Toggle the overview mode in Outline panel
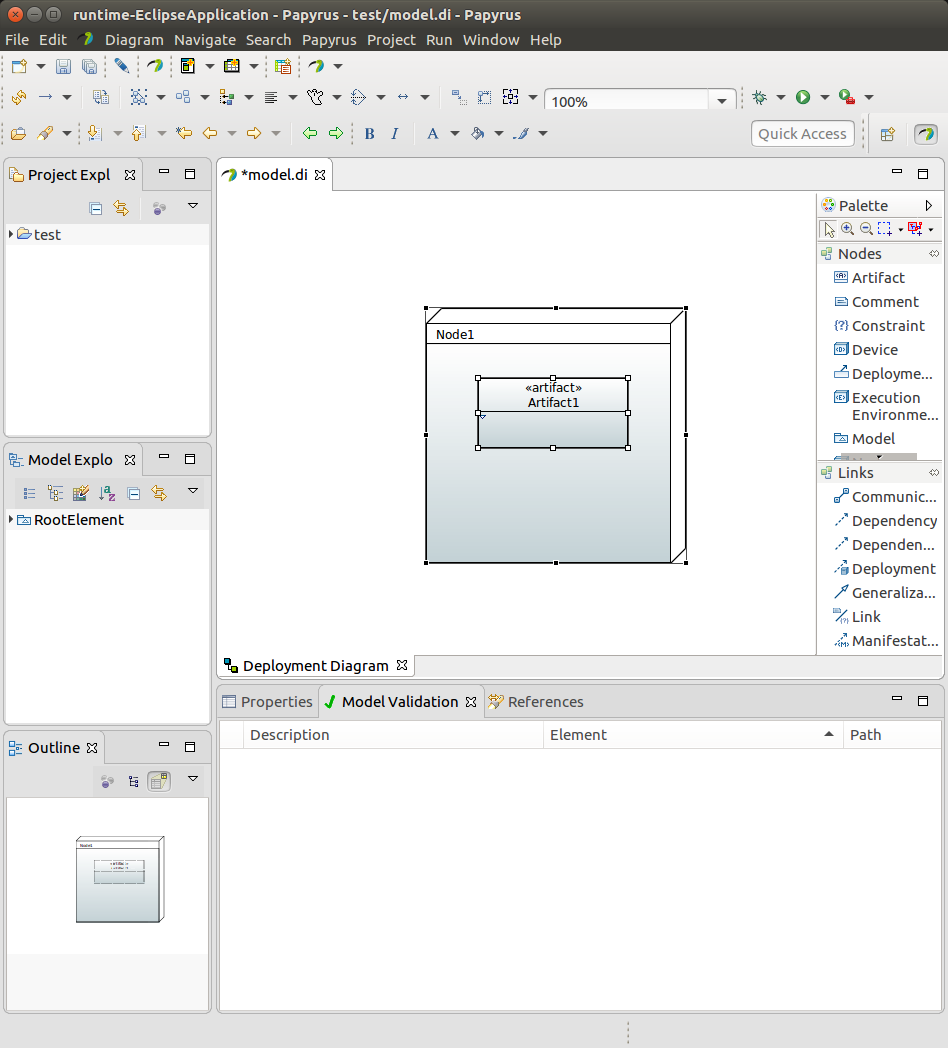Viewport: 948px width, 1048px height. click(159, 781)
